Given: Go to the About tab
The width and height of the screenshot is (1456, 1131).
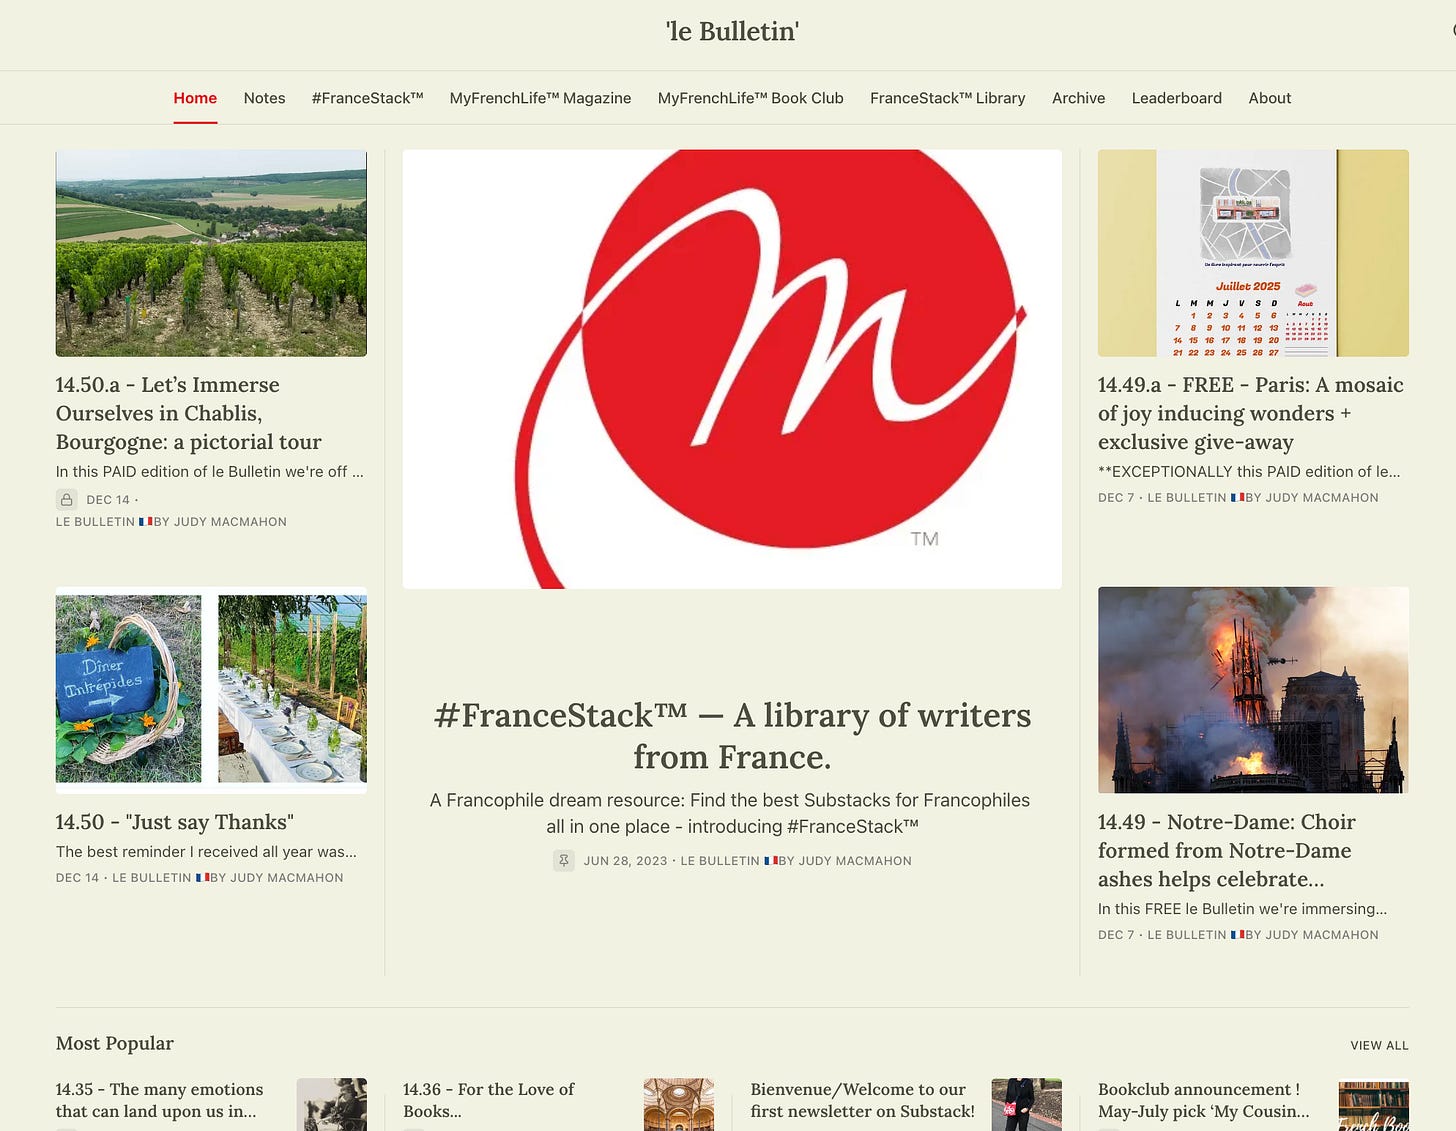Looking at the screenshot, I should [x=1269, y=98].
